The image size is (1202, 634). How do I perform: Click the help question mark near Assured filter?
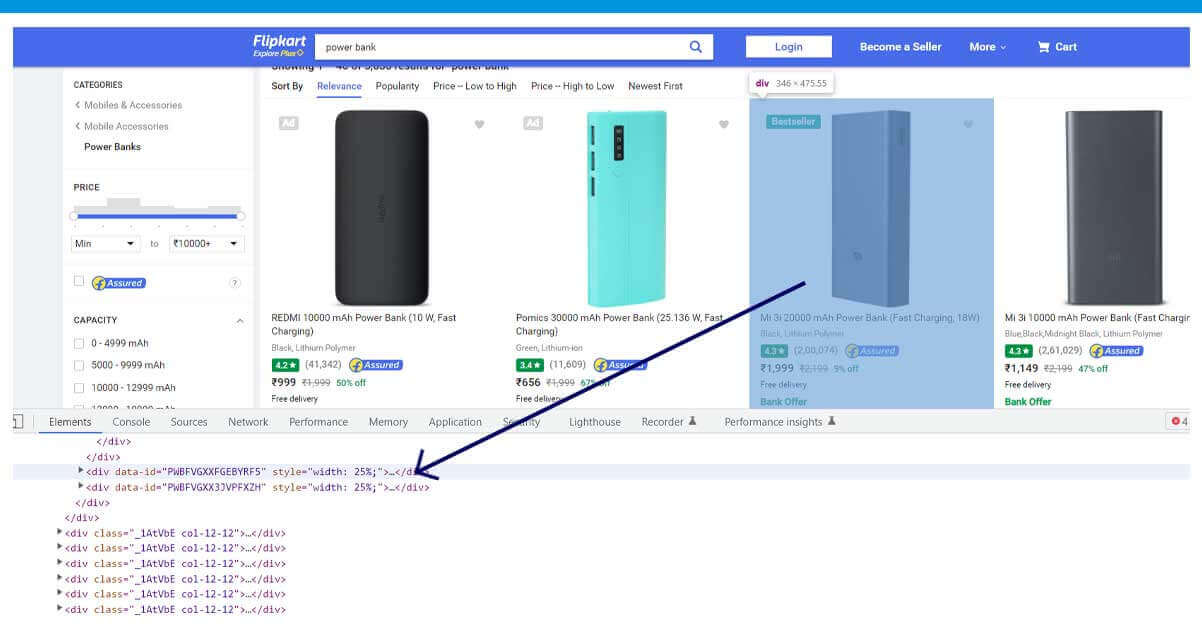click(235, 281)
